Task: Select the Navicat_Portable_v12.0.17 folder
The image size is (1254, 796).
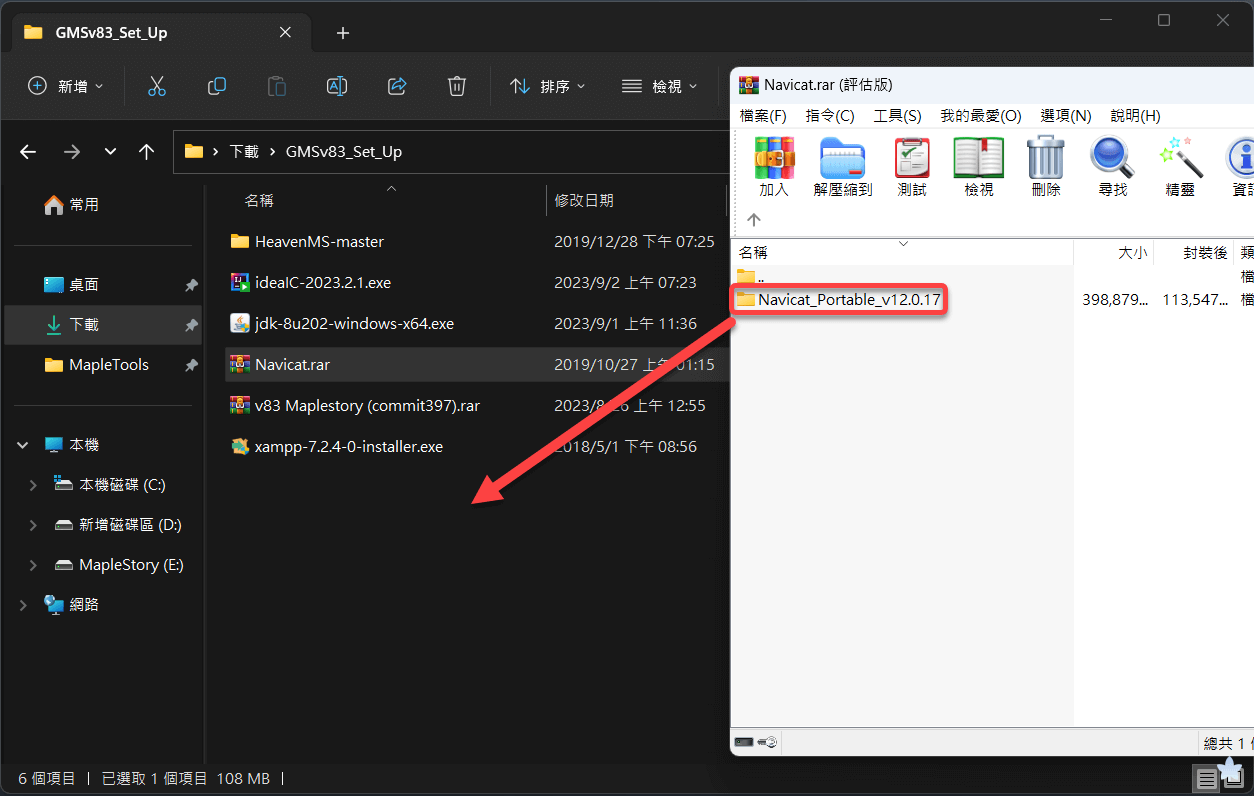Action: [x=840, y=299]
